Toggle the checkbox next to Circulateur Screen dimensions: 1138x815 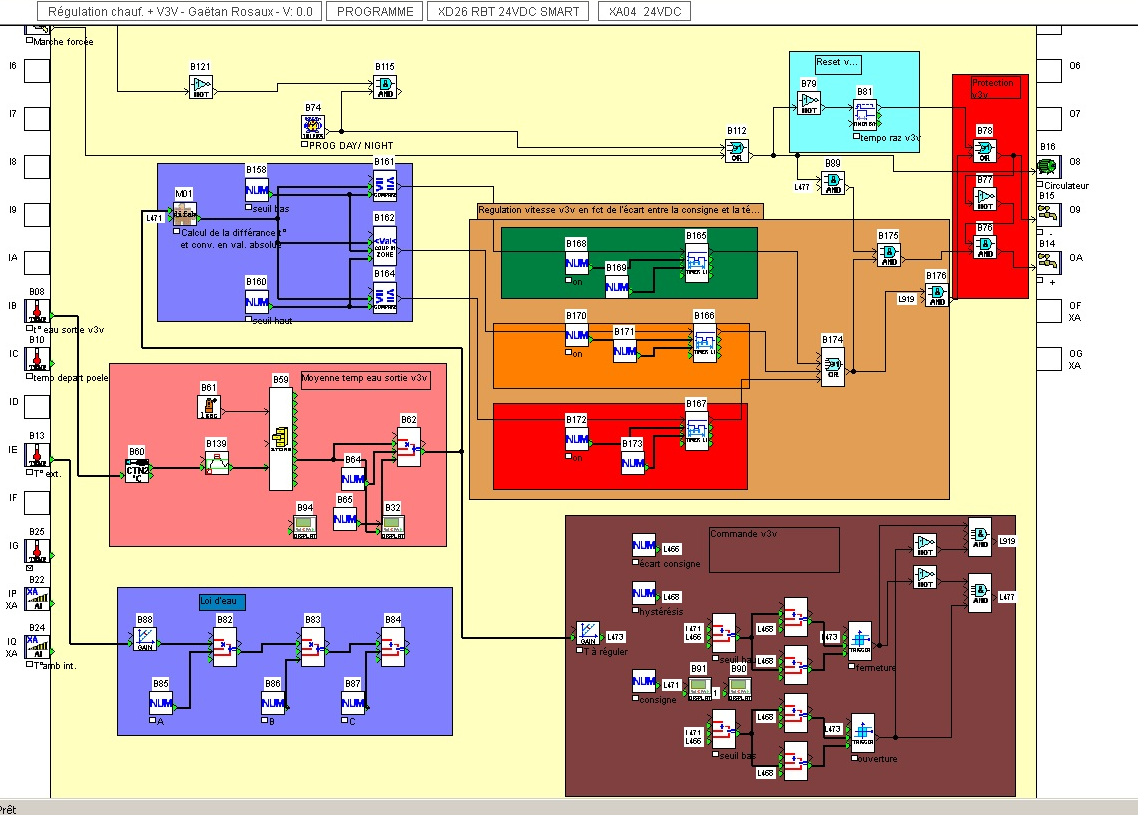click(1042, 186)
